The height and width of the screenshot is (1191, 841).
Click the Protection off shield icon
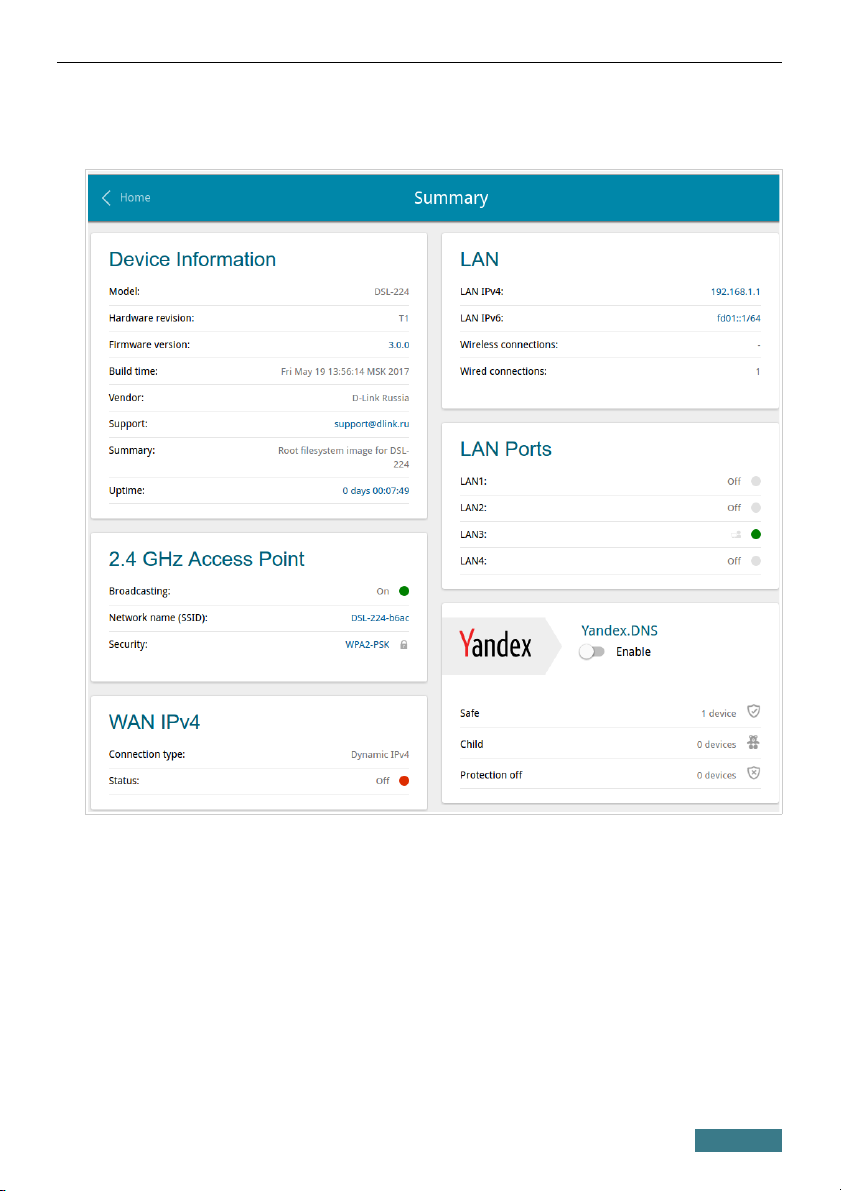[754, 773]
